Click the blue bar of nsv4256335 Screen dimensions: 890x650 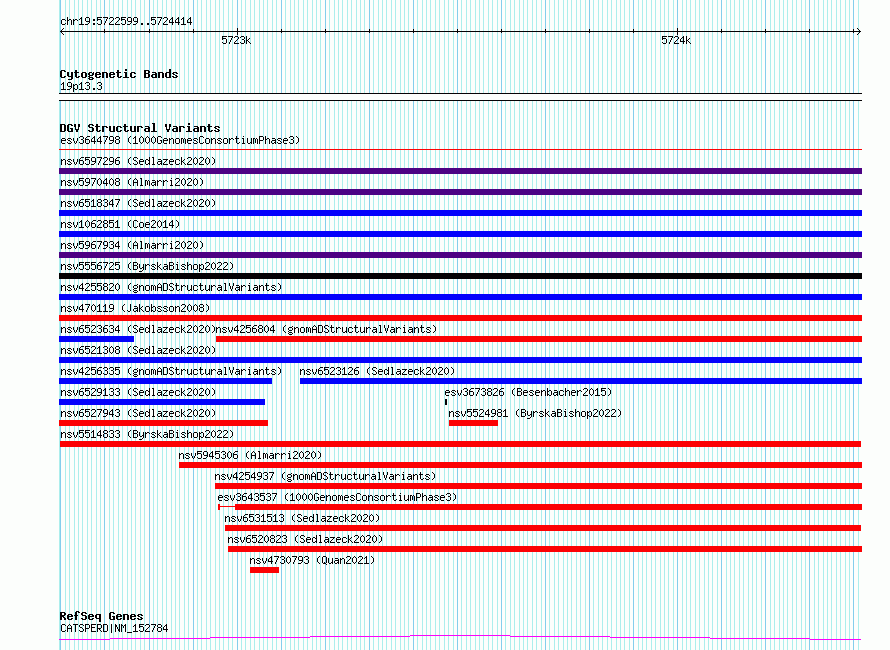point(165,381)
